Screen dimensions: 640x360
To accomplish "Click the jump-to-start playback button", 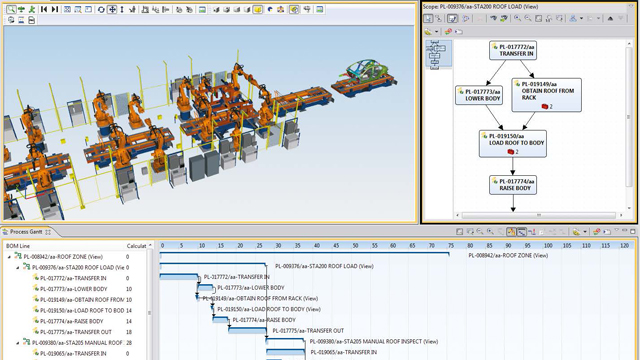I will coord(44,9).
